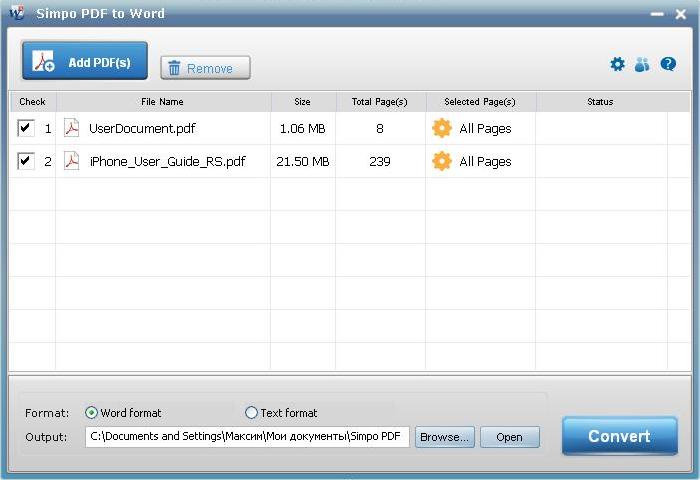This screenshot has height=480, width=700.
Task: Minimize the Simpo PDF to Word window
Action: (x=657, y=15)
